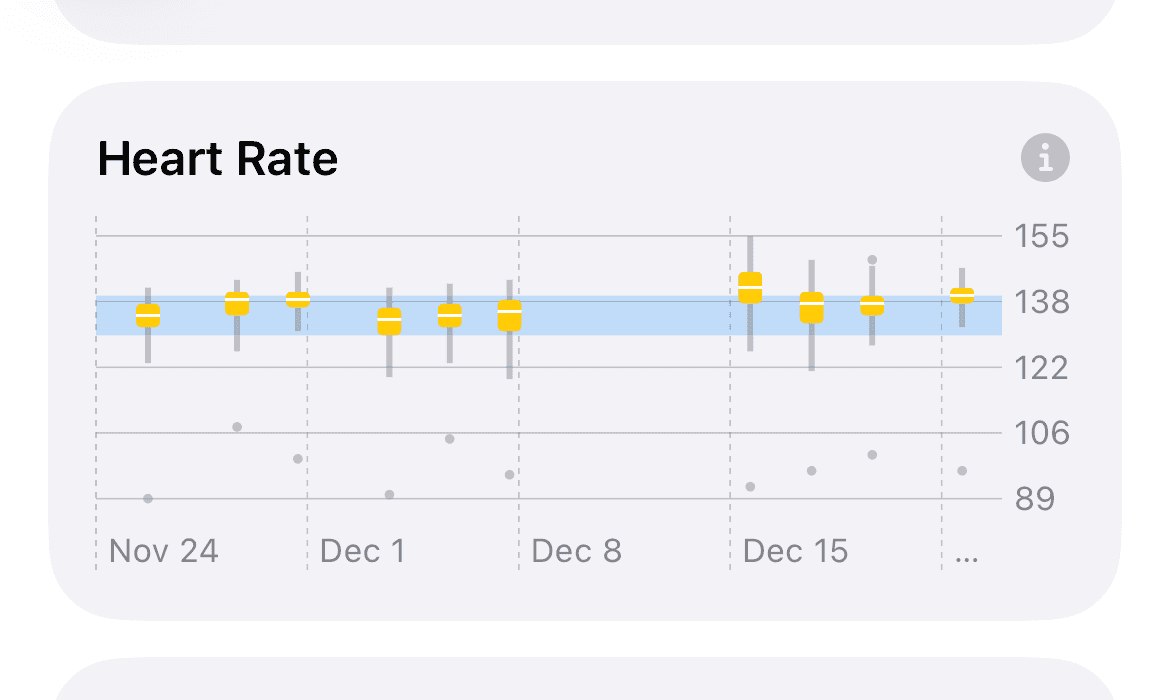Image resolution: width=1170 pixels, height=700 pixels.
Task: Click the 89 axis value label
Action: (1034, 499)
